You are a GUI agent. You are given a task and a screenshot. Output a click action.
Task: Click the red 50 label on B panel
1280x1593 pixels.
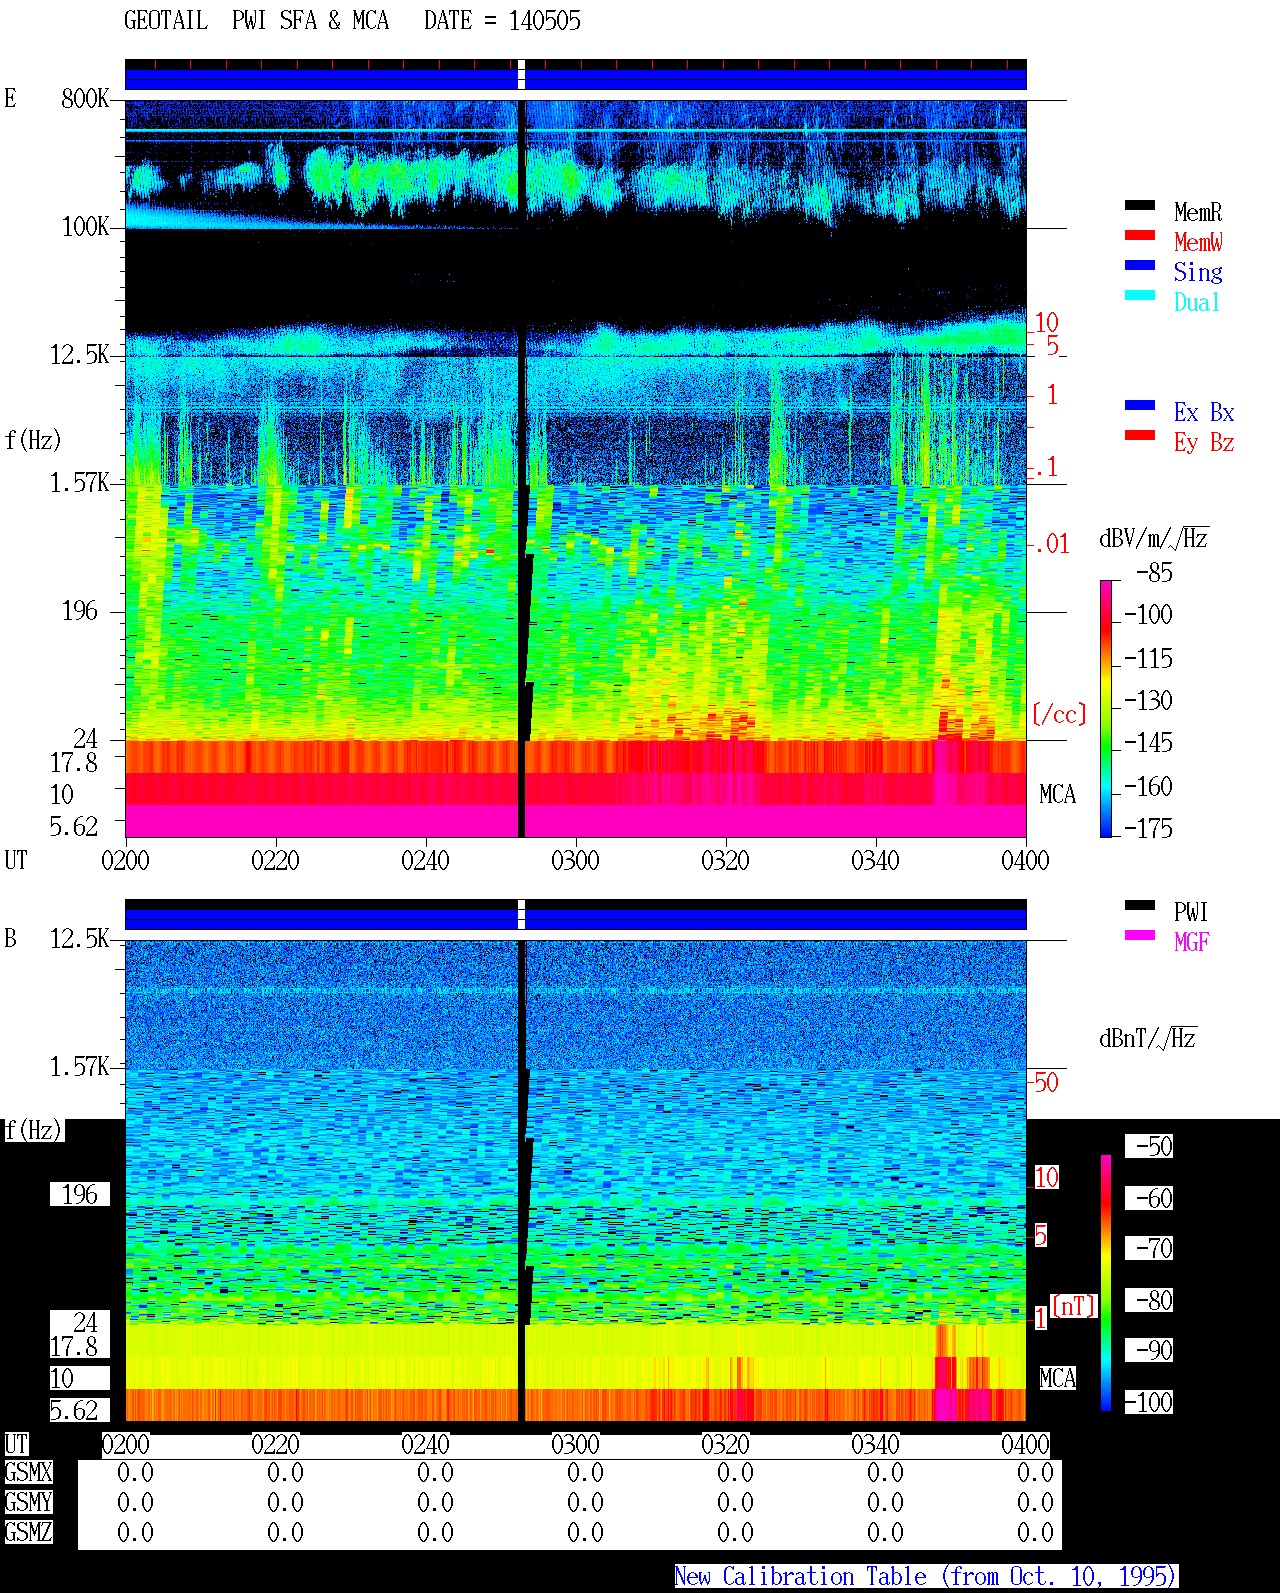click(x=1046, y=1082)
